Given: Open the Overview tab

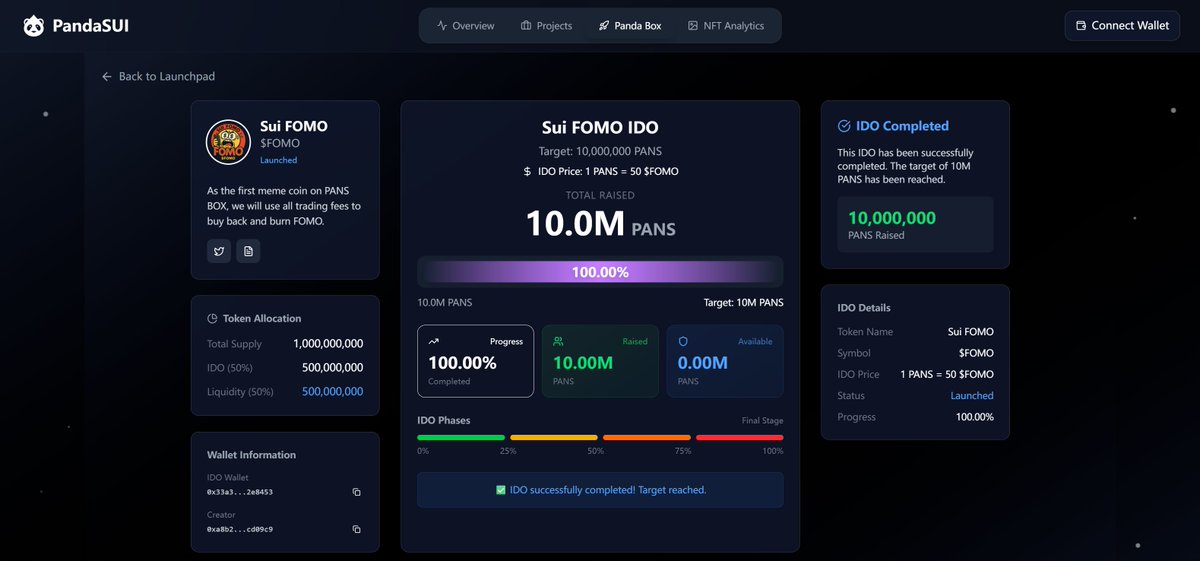Looking at the screenshot, I should (465, 26).
